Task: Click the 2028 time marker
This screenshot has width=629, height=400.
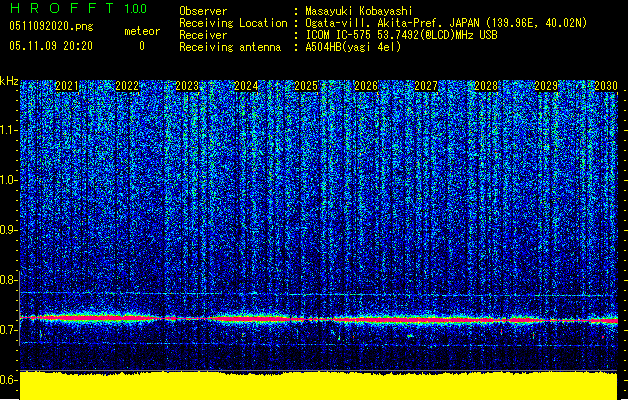Action: tap(486, 86)
